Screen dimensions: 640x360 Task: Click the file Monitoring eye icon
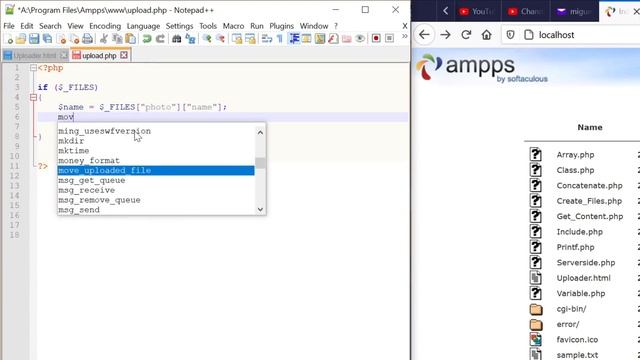[360, 39]
